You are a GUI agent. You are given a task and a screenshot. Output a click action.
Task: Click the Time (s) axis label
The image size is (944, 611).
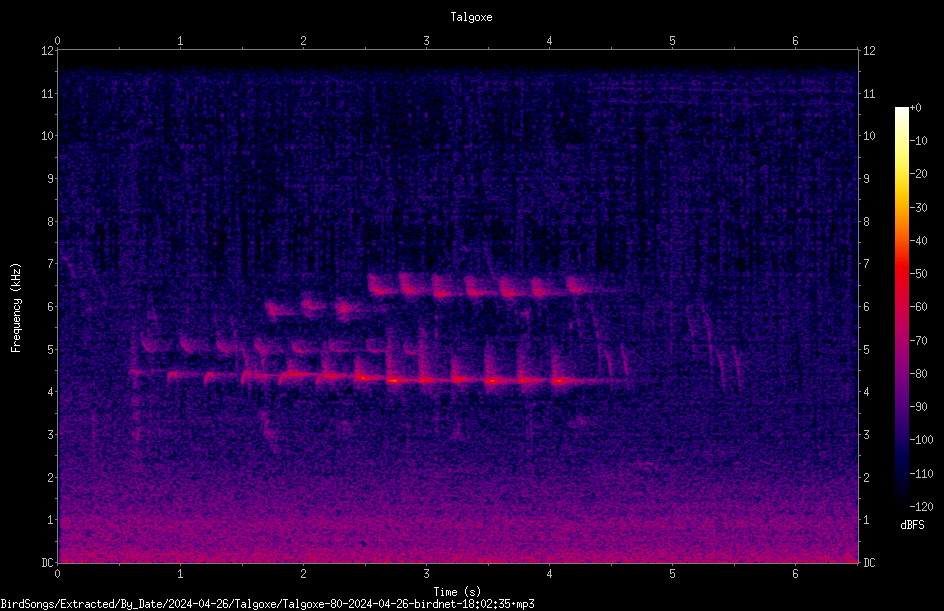(x=457, y=592)
